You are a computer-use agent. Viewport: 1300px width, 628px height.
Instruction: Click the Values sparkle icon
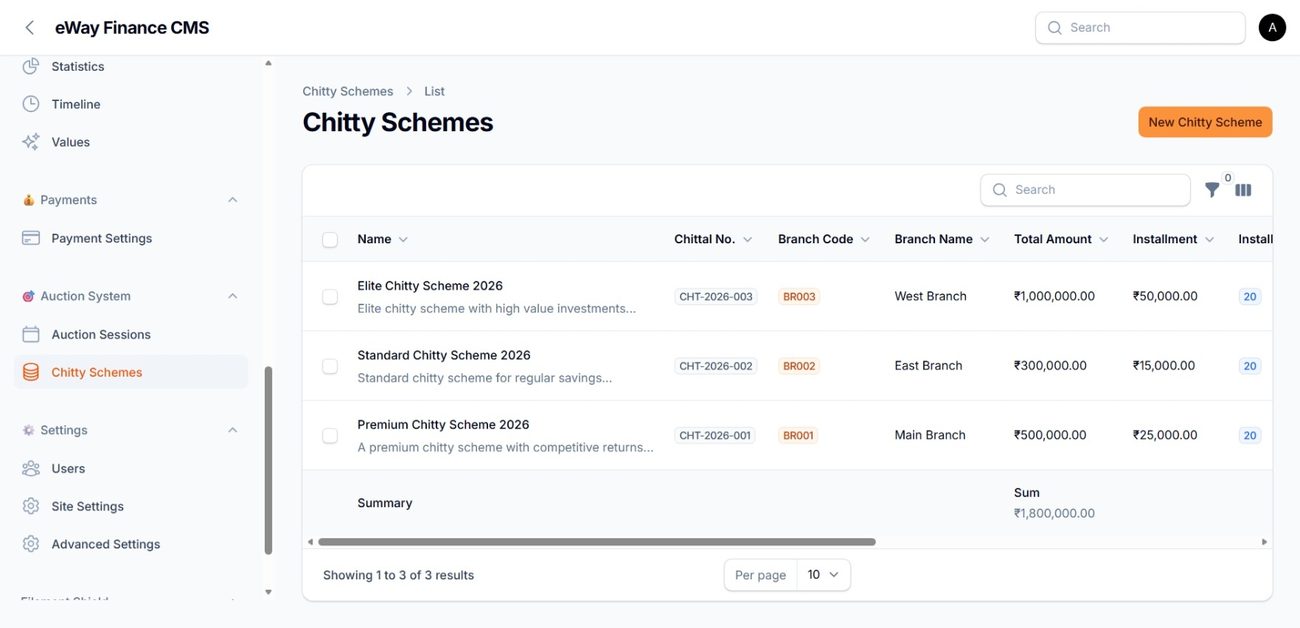click(x=31, y=142)
